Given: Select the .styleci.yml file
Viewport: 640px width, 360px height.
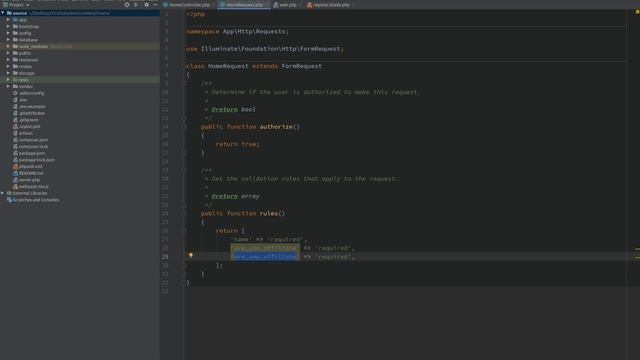Looking at the screenshot, I should [27, 127].
